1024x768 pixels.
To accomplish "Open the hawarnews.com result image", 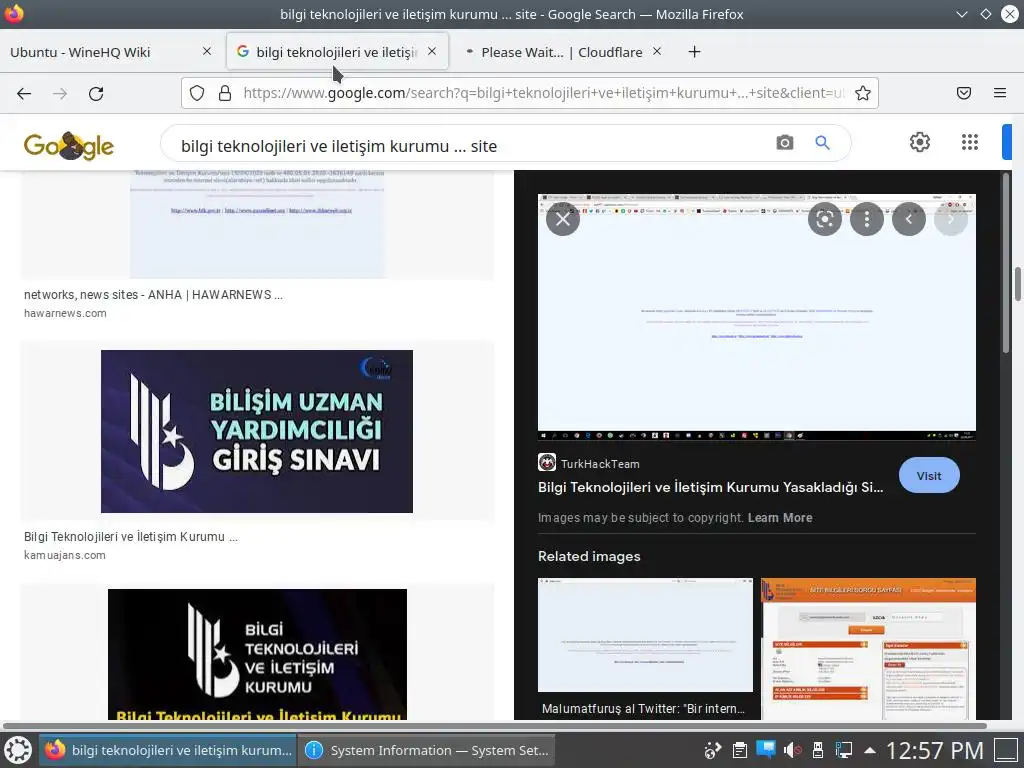I will [257, 224].
